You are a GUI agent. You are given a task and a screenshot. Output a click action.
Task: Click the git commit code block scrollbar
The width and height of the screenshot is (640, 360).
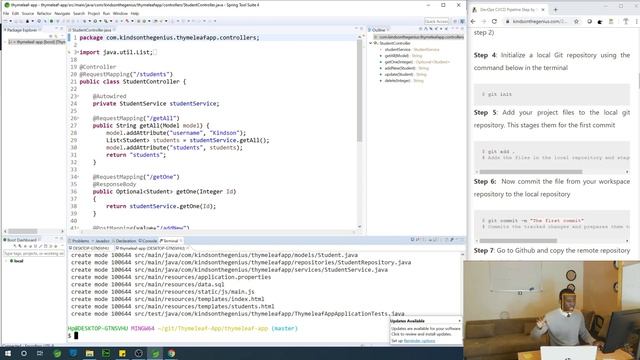[518, 241]
